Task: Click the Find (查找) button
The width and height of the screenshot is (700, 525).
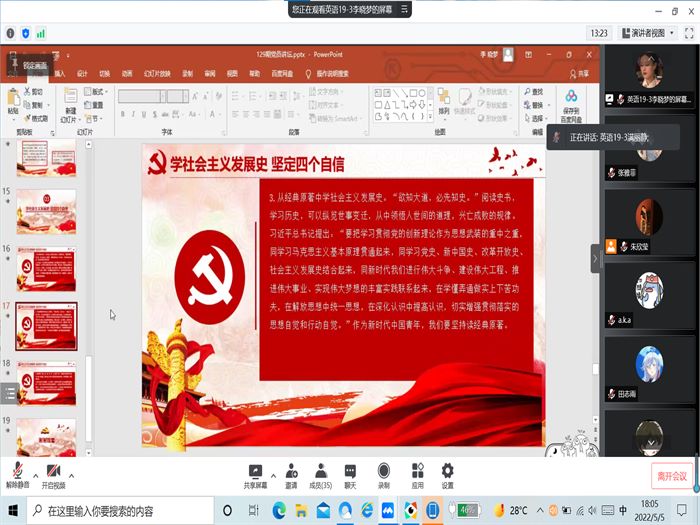Action: [534, 92]
